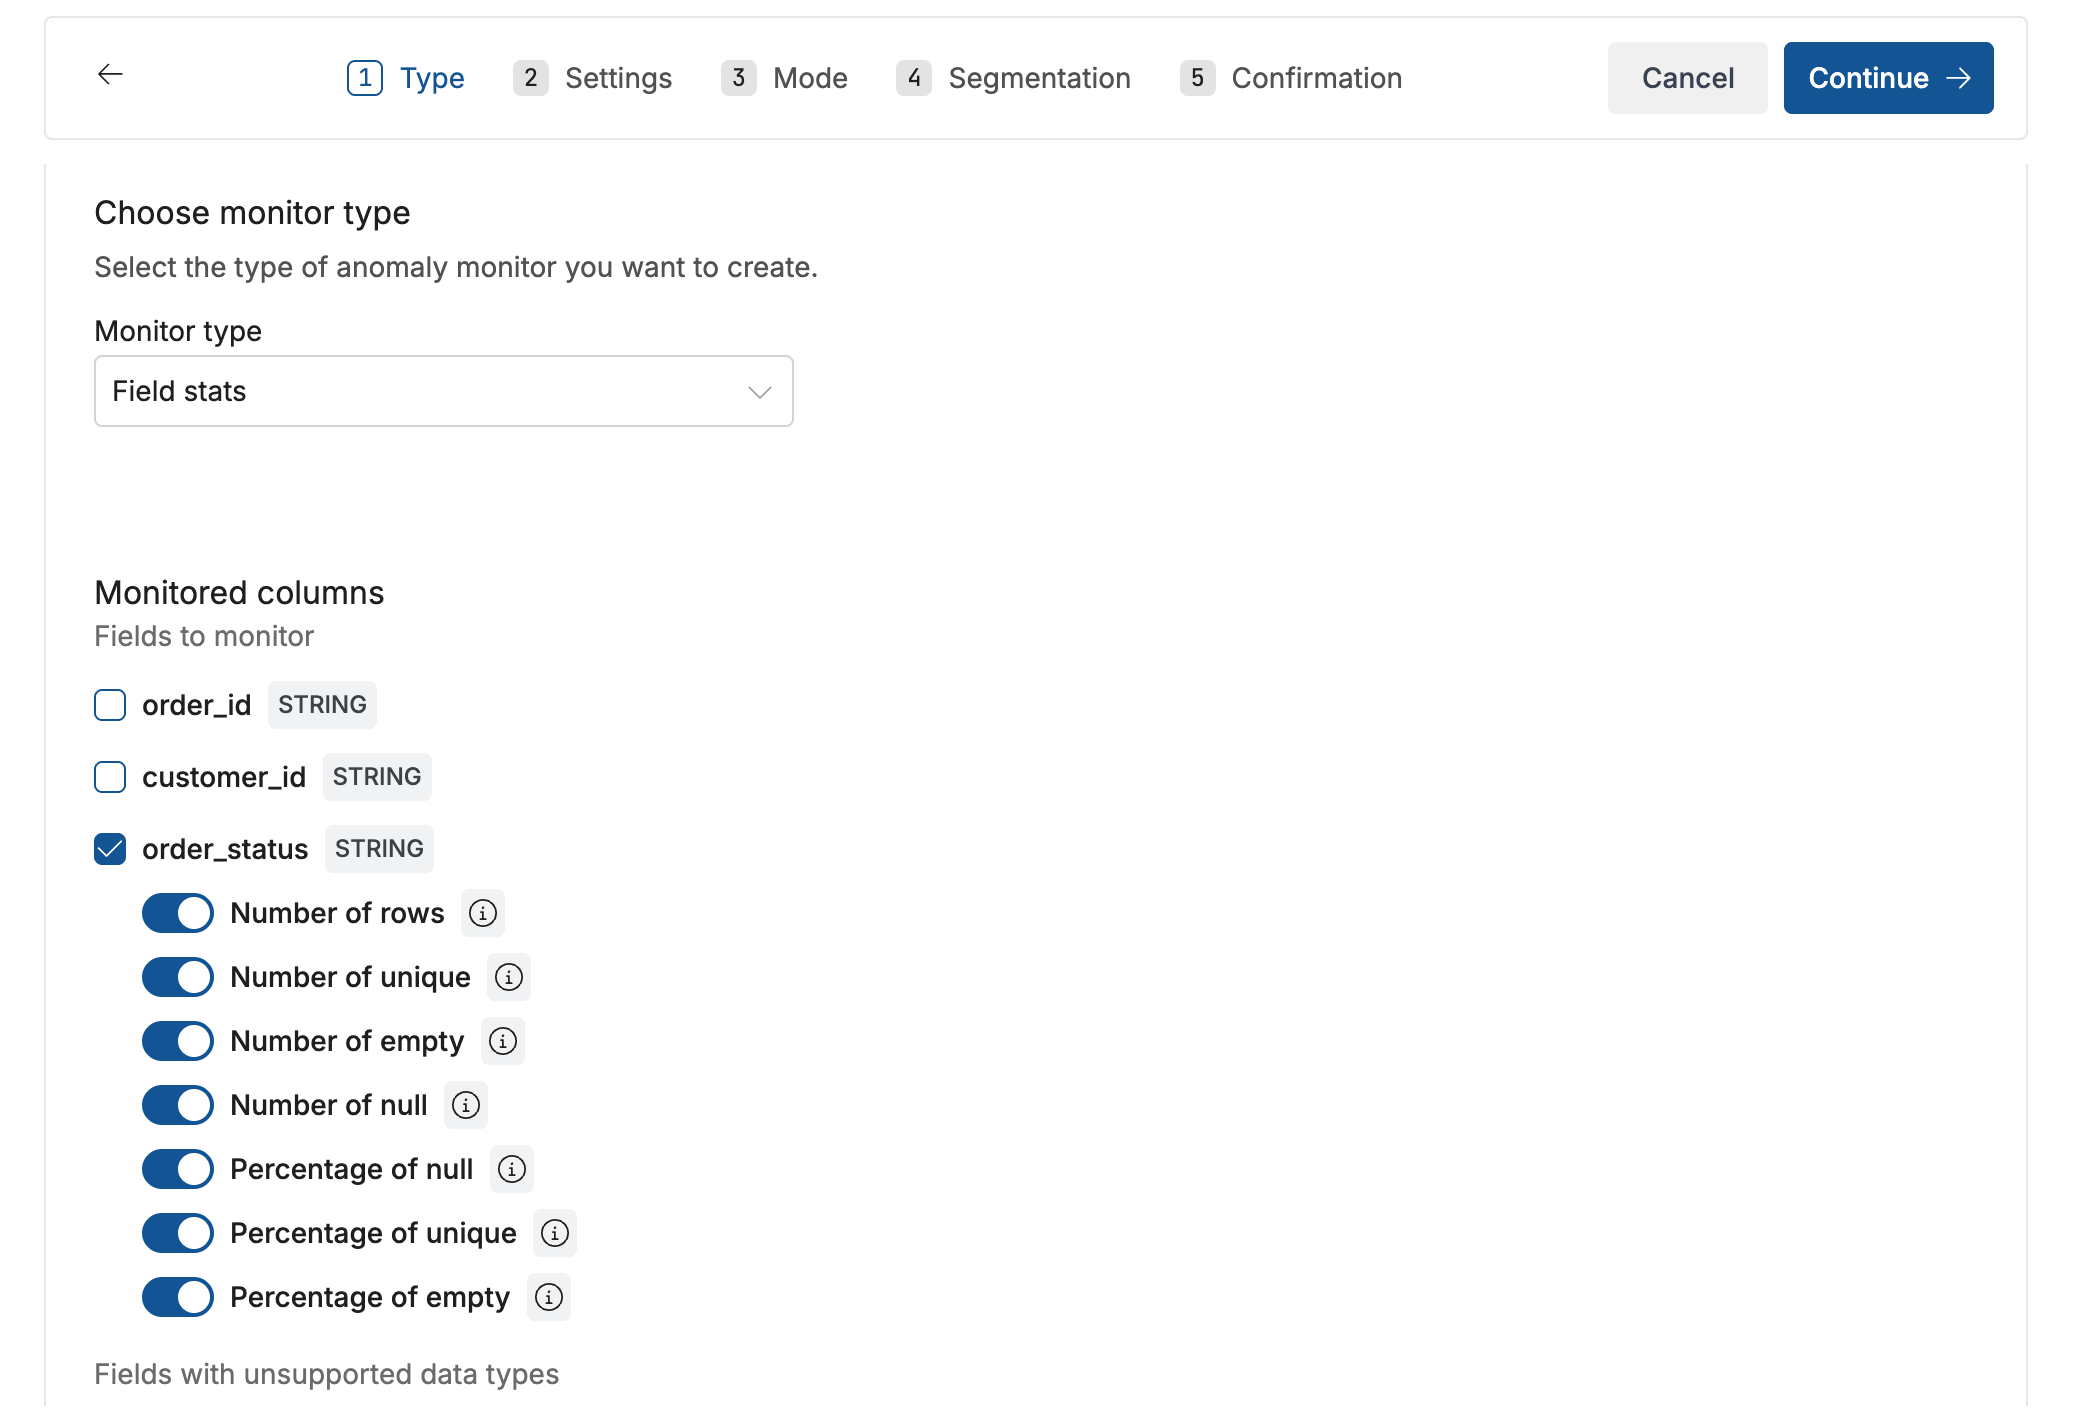Open info icon for Percentage of unique

pos(555,1233)
